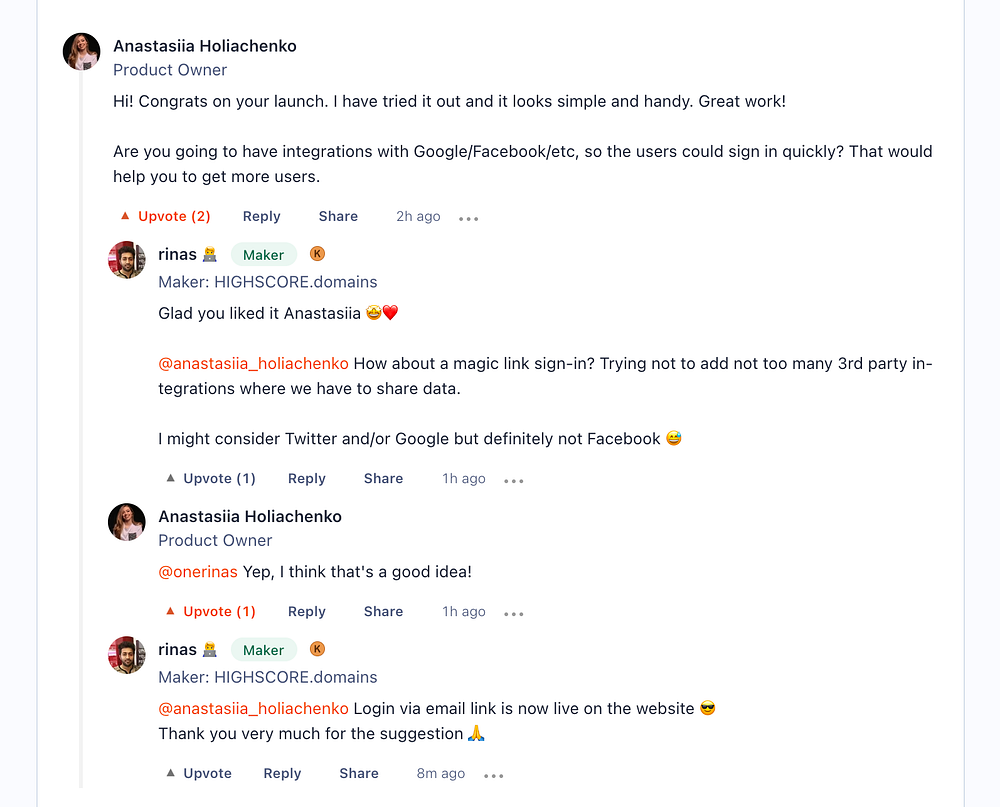Click the Maker badge on first rinas reply

264,255
